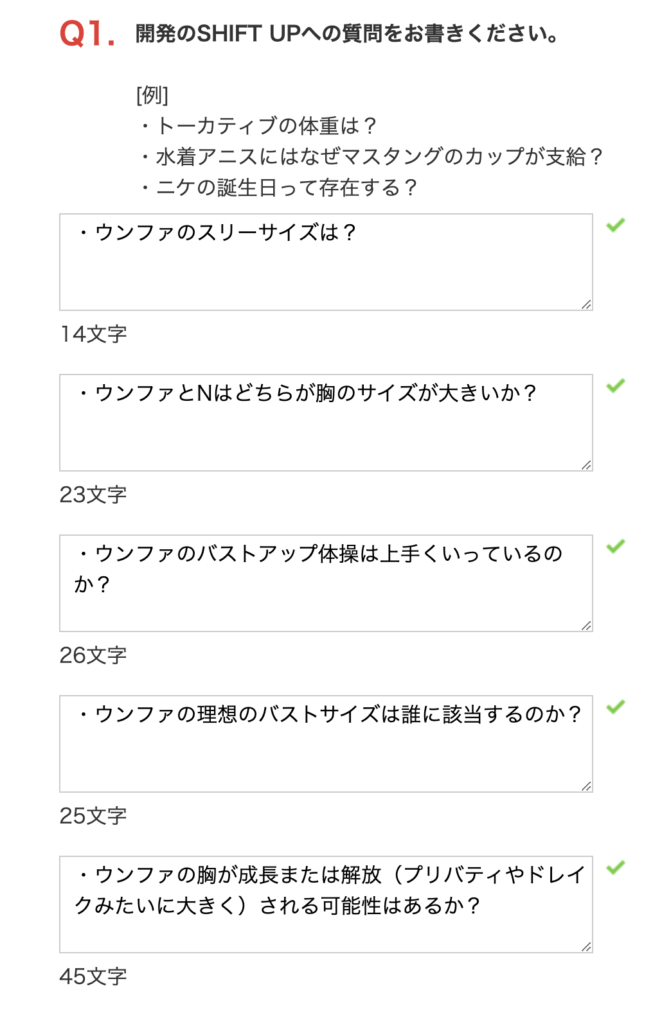
Task: Click the example line about ニケの誕生日
Action: coord(277,188)
